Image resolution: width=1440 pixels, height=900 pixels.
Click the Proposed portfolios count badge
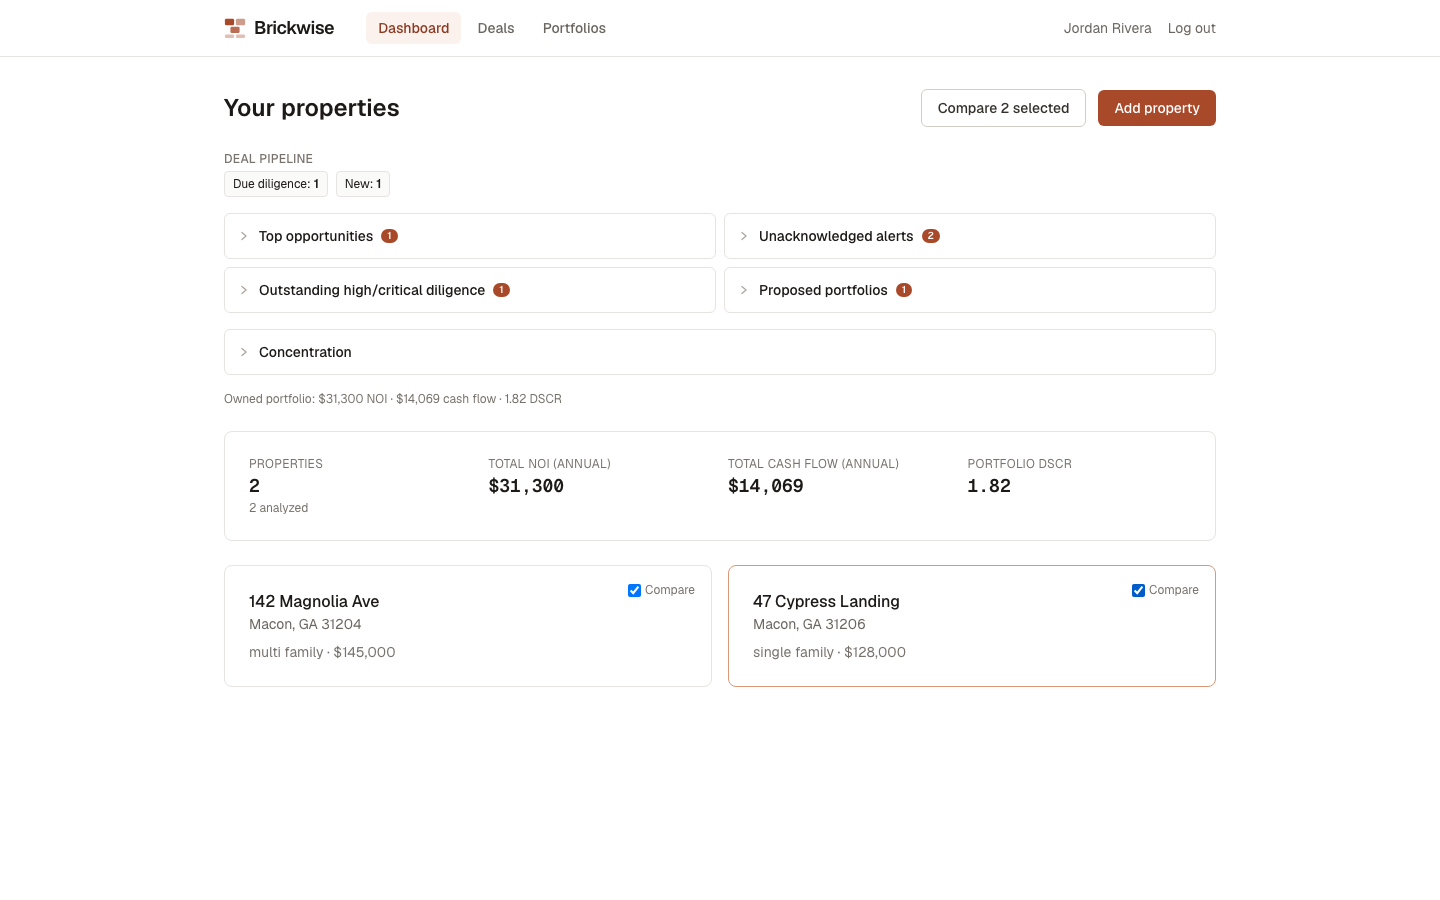click(904, 290)
